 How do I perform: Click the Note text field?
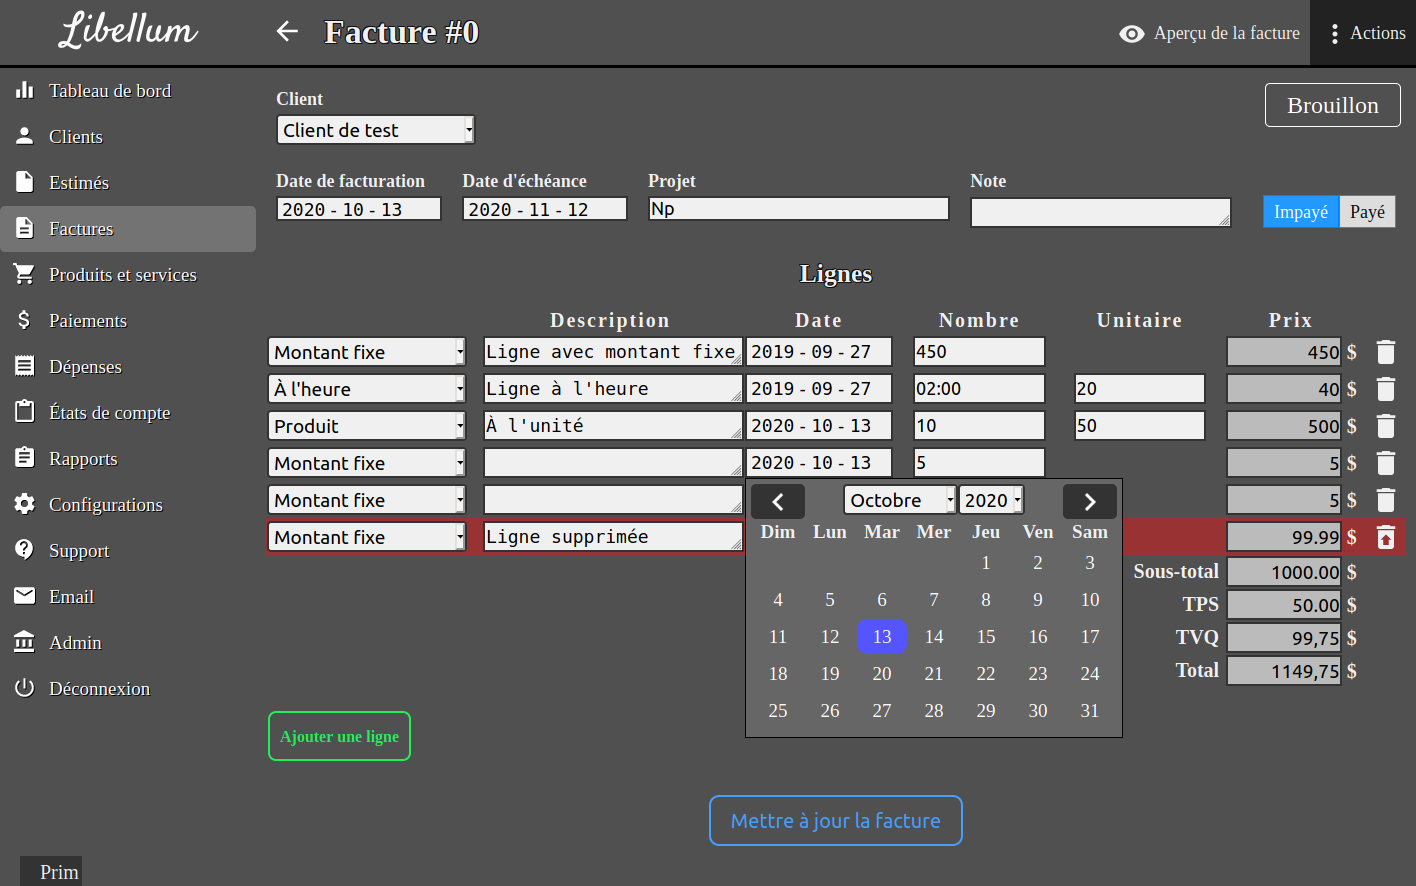1100,212
